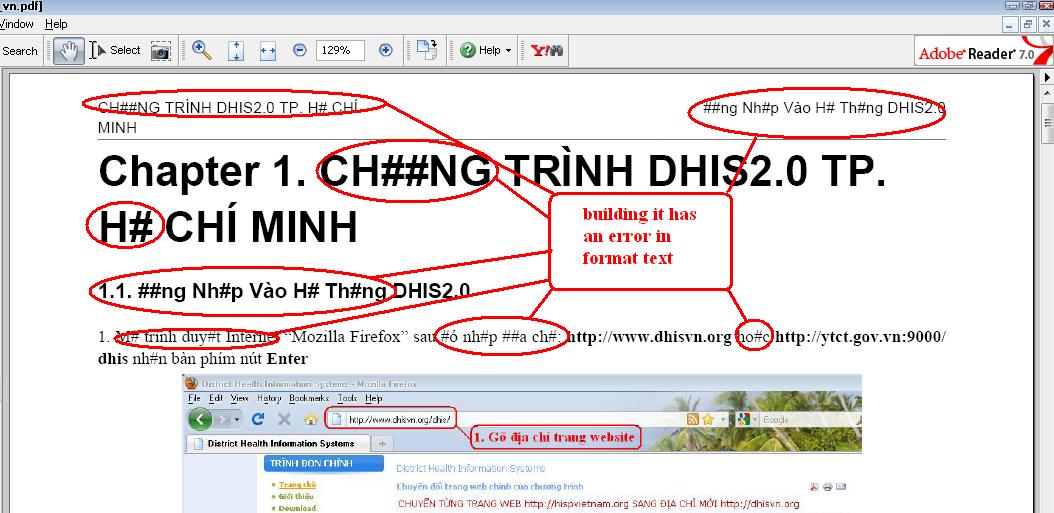1054x513 pixels.
Task: Click the small arrow above the scrollbar
Action: (1047, 77)
